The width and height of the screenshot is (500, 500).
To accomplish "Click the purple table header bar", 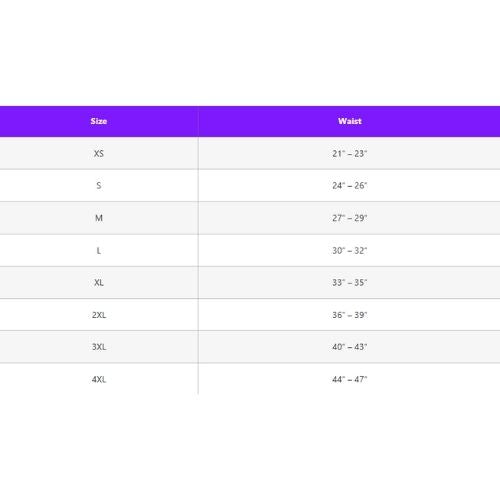I will (250, 121).
